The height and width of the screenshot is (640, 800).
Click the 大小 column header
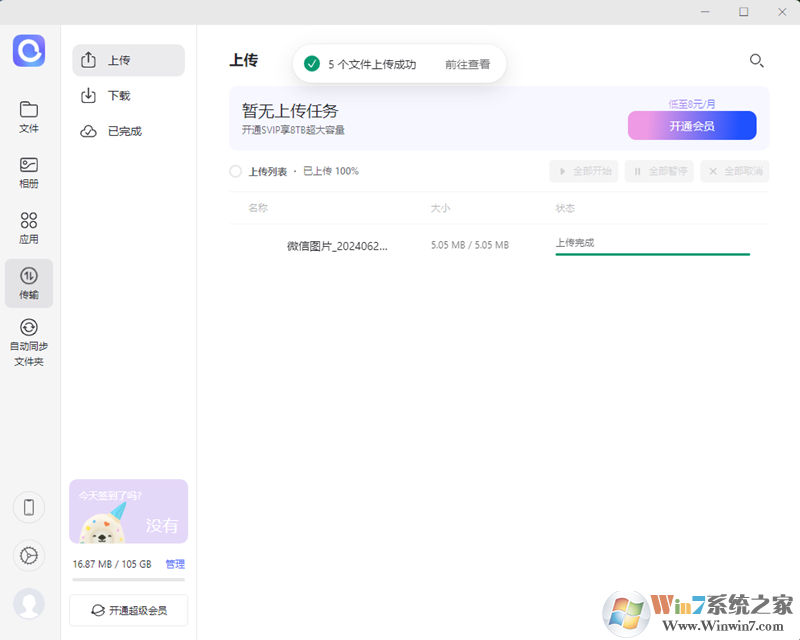[440, 208]
